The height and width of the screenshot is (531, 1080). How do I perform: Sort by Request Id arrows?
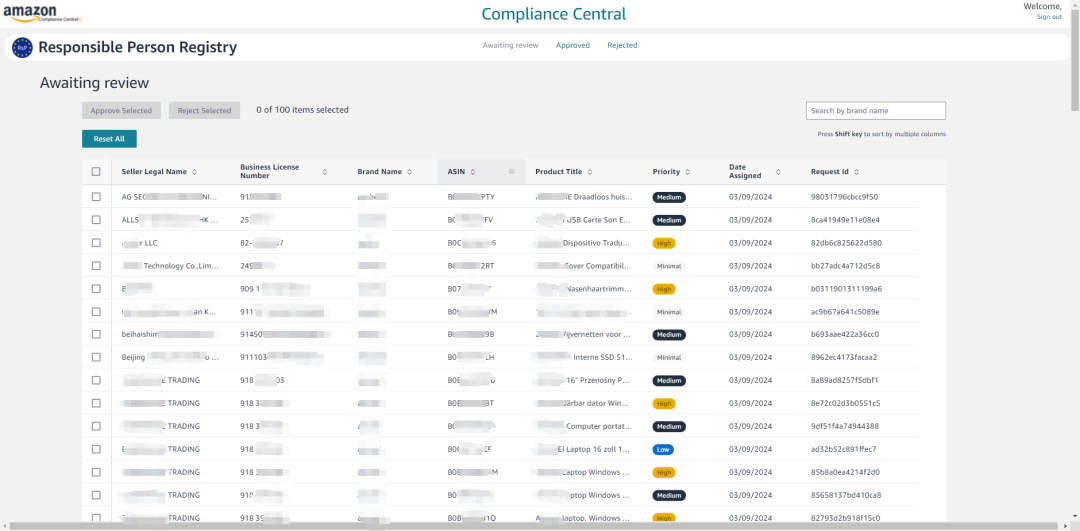click(x=856, y=172)
